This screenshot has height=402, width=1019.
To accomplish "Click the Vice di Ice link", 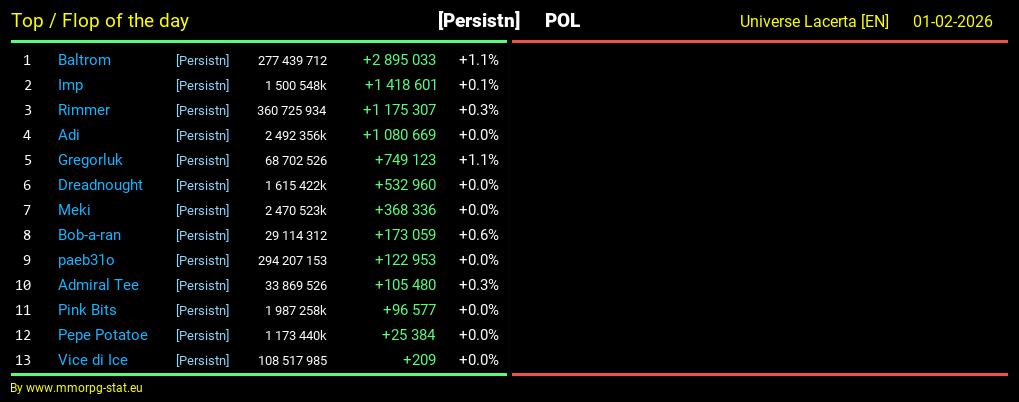I will tap(93, 360).
